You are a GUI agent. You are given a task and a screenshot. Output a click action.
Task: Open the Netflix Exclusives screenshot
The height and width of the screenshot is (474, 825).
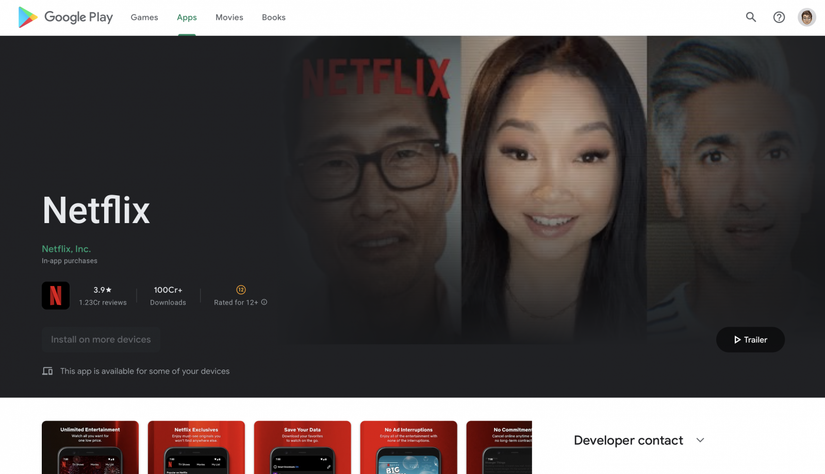196,447
